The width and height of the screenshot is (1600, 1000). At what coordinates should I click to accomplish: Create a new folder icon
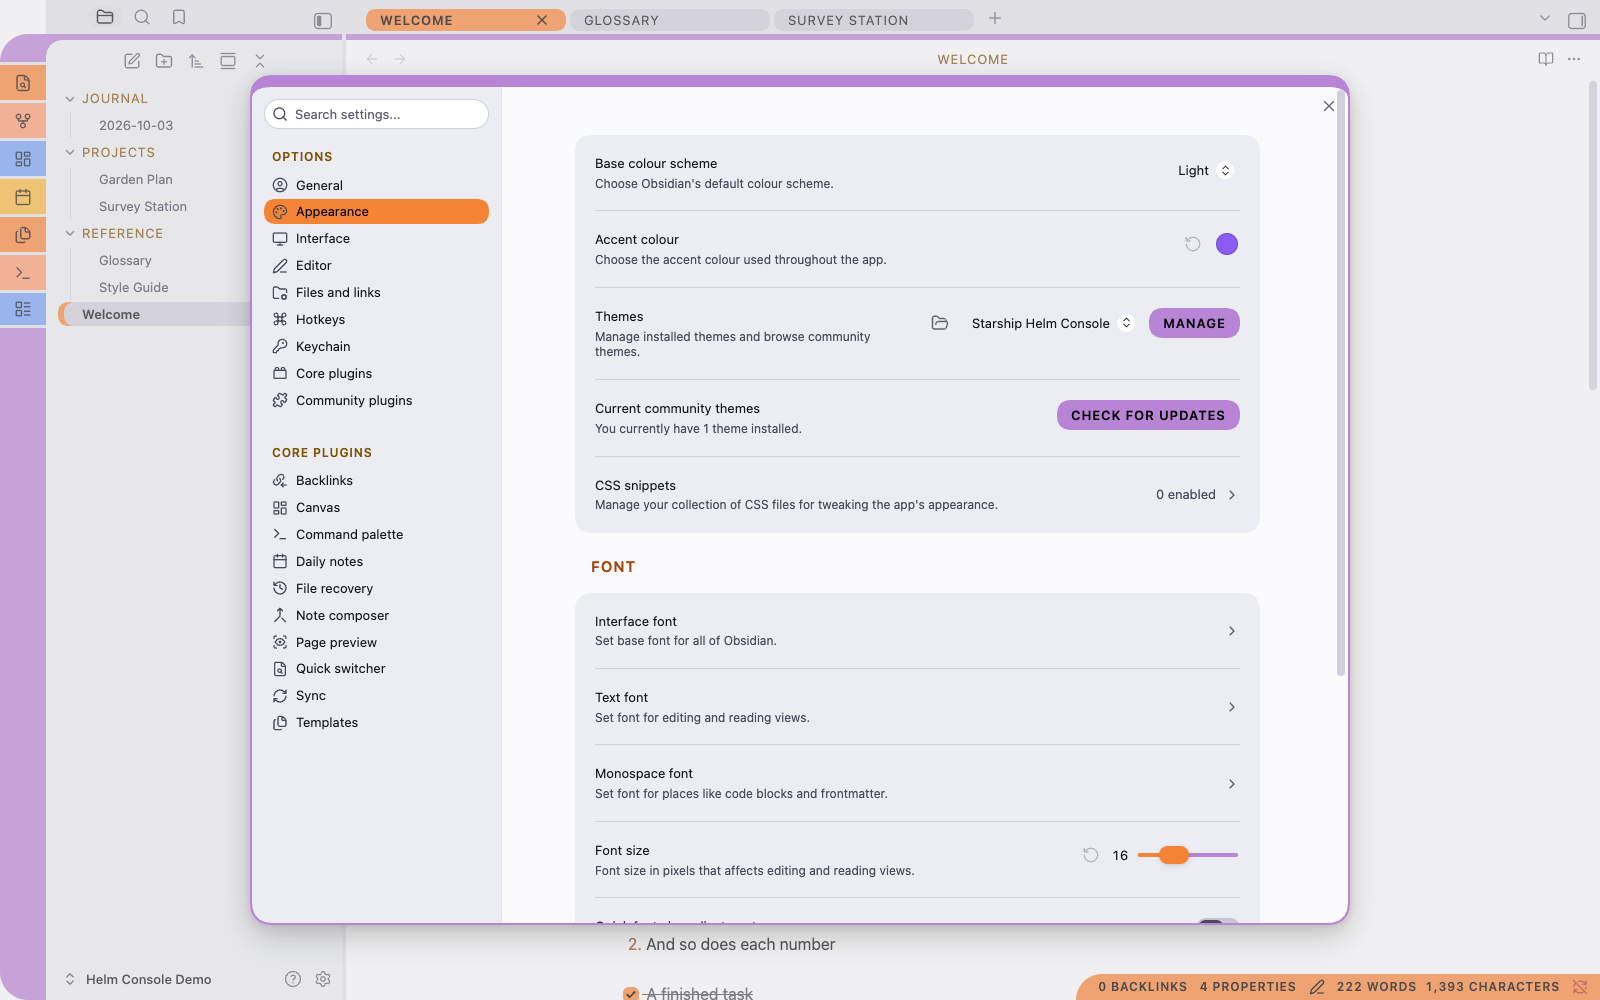coord(164,61)
